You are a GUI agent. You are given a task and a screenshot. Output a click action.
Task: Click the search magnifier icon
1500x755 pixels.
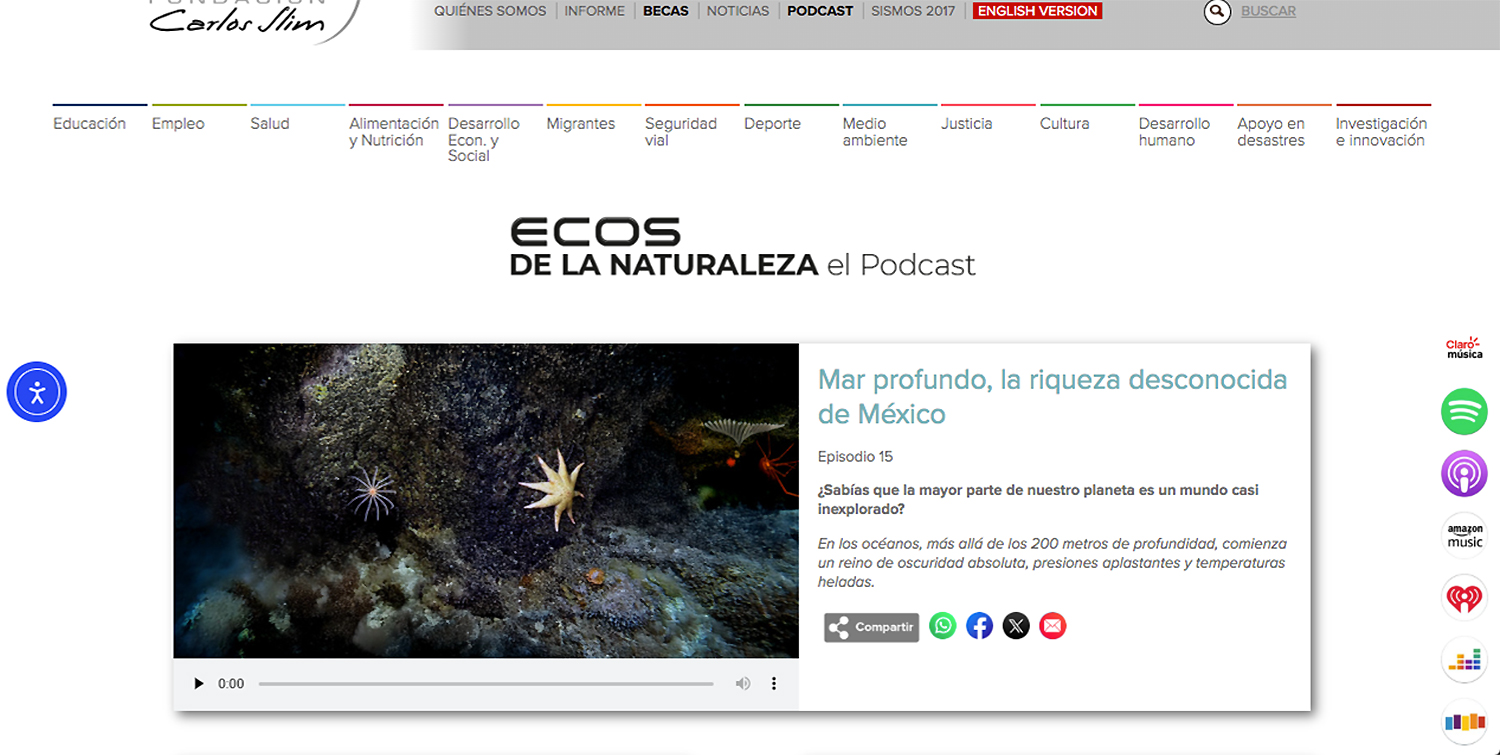click(x=1217, y=12)
